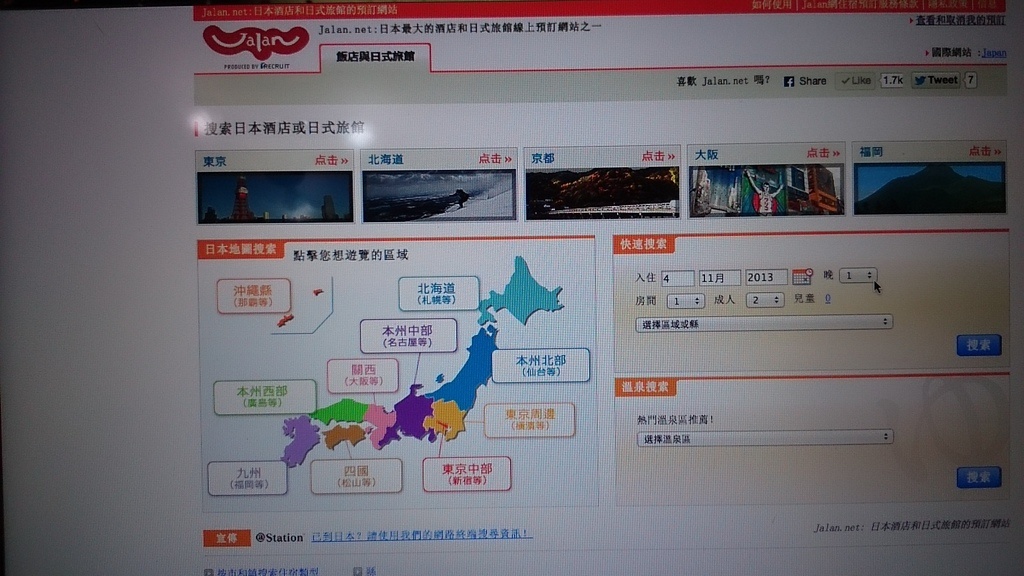Viewport: 1024px width, 576px height.
Task: Click the Japan international site link
Action: click(x=993, y=53)
